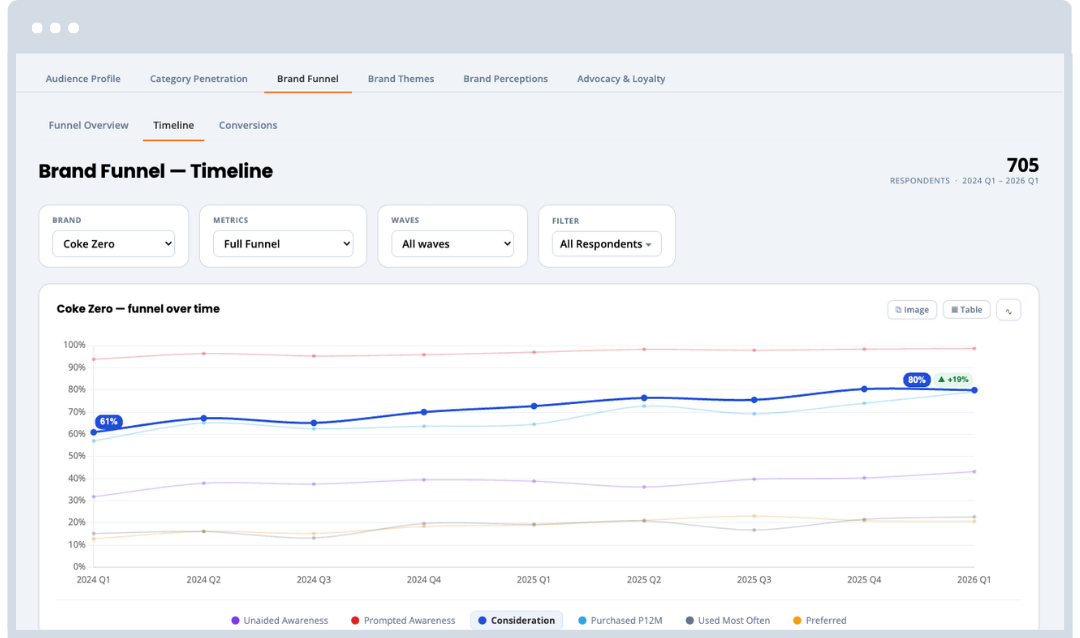This screenshot has height=638, width=1080.
Task: Click the 50% y-axis label
Action: click(76, 455)
